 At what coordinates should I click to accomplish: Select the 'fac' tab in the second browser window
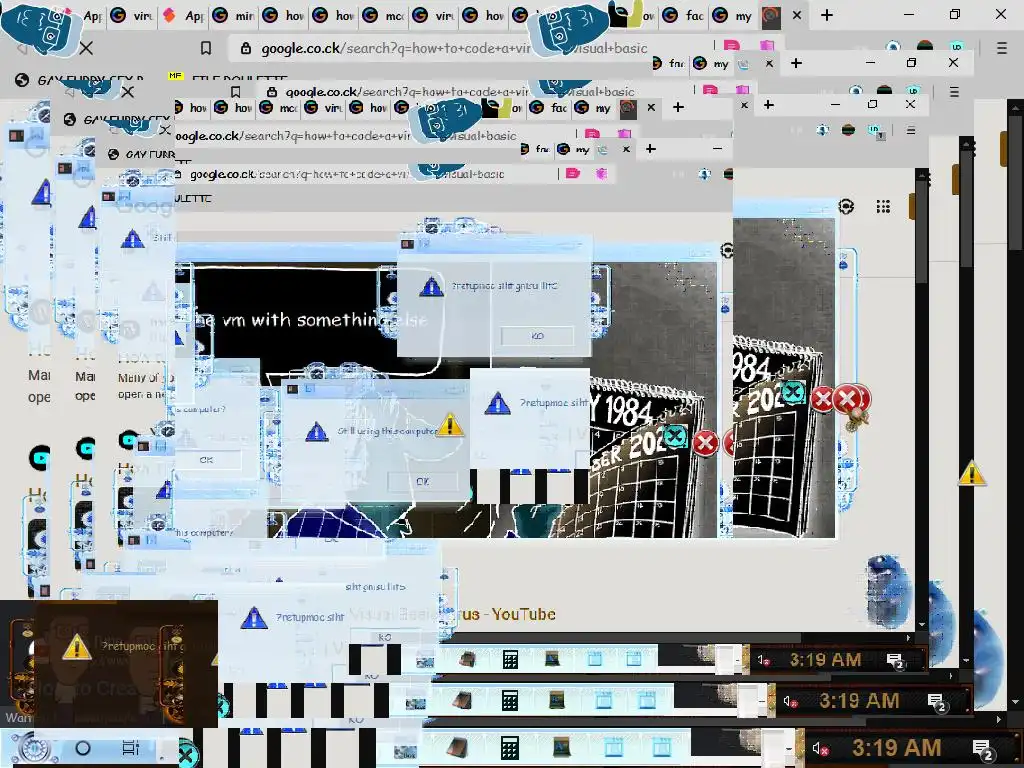pyautogui.click(x=670, y=63)
